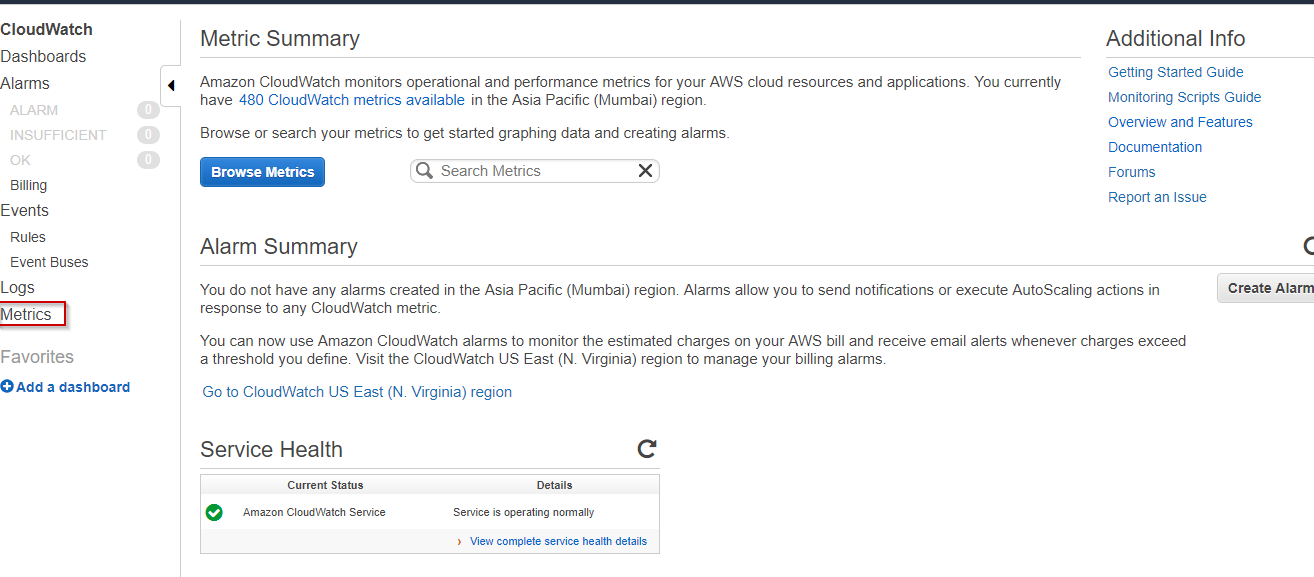Viewport: 1314px width, 577px height.
Task: Open Dashboards in the sidebar
Action: 43,57
